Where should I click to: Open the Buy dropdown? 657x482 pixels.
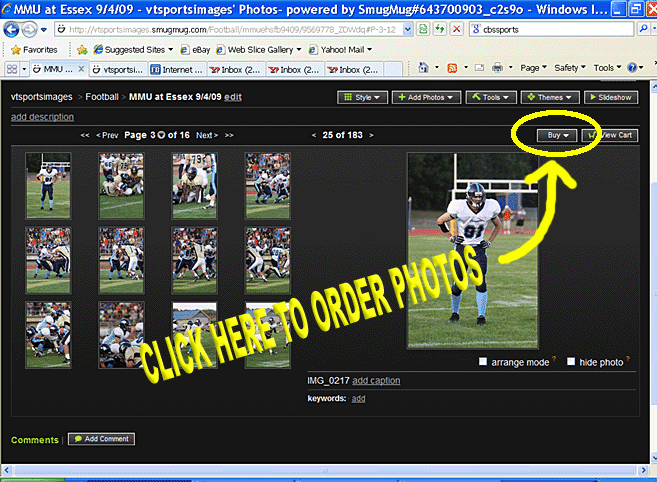pos(557,135)
